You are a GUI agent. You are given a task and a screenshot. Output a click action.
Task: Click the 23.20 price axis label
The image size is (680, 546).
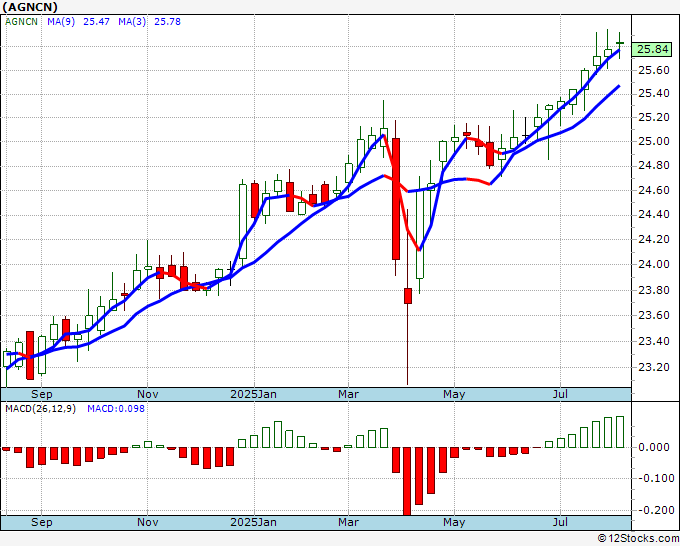[654, 367]
